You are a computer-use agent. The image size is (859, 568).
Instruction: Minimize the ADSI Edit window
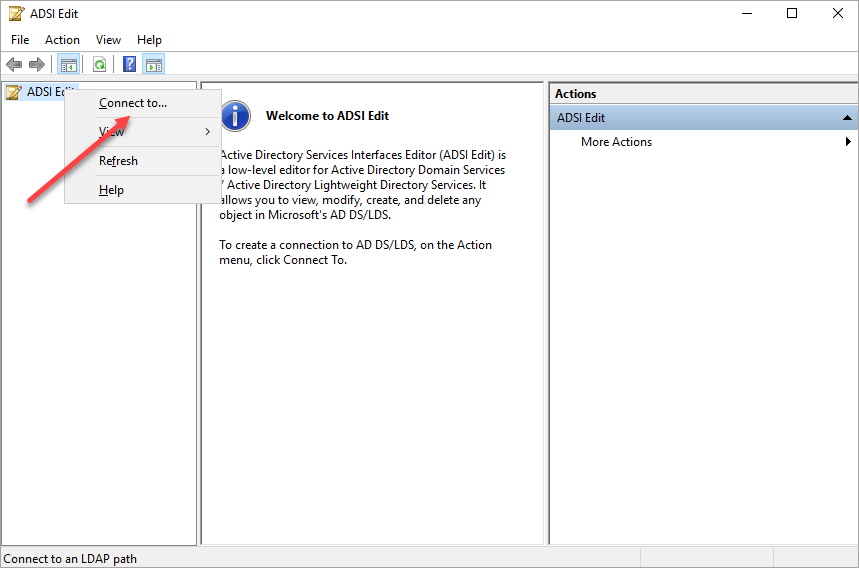[x=747, y=13]
